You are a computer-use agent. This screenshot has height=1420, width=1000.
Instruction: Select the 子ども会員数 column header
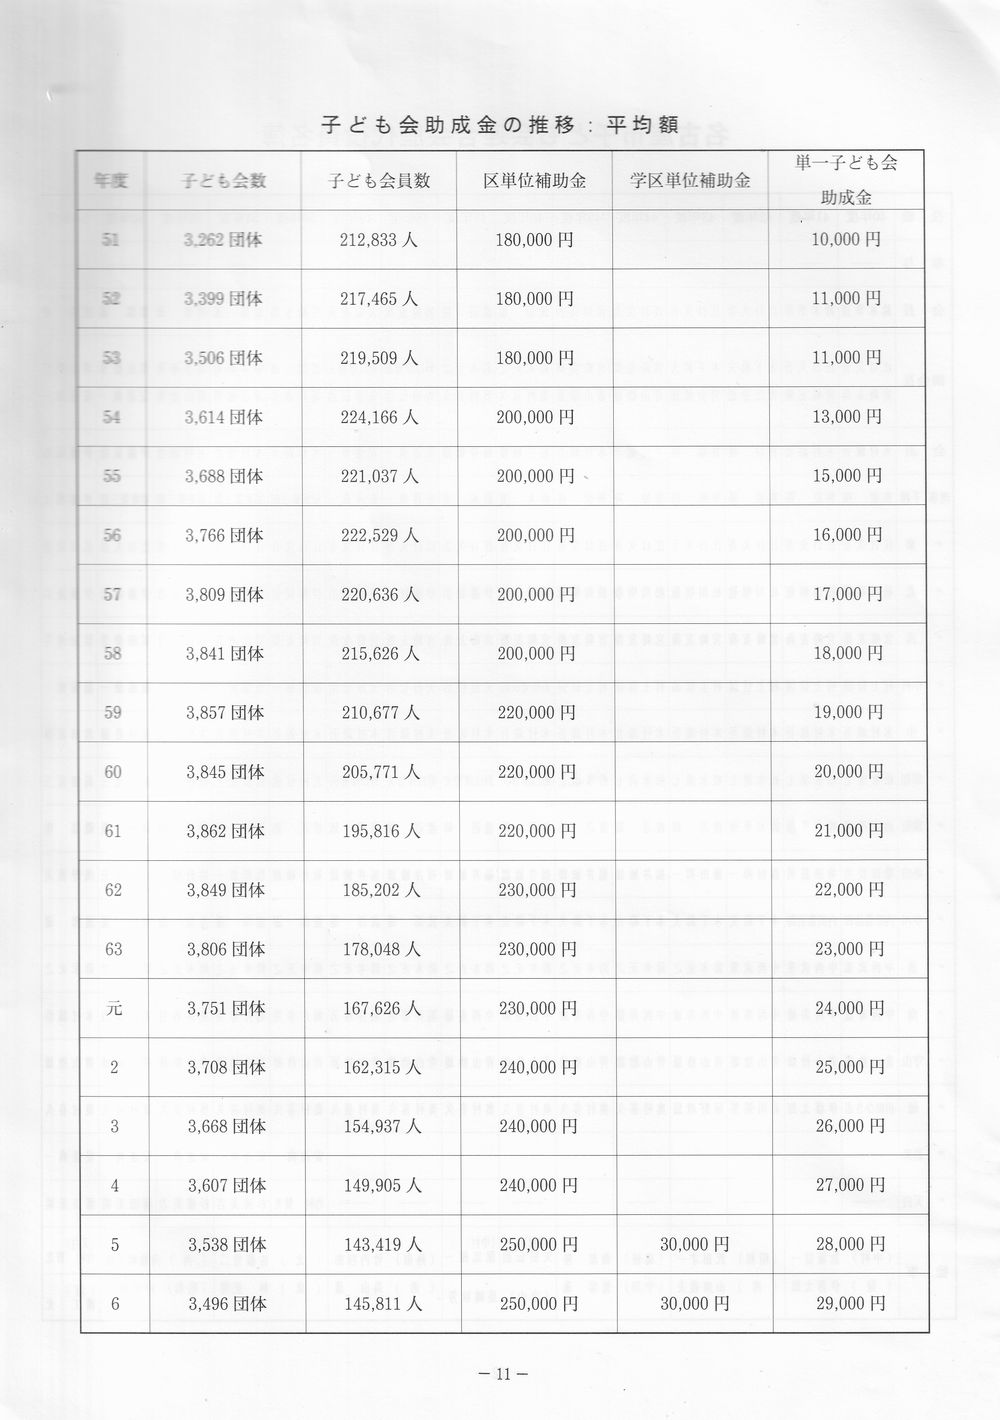[379, 181]
